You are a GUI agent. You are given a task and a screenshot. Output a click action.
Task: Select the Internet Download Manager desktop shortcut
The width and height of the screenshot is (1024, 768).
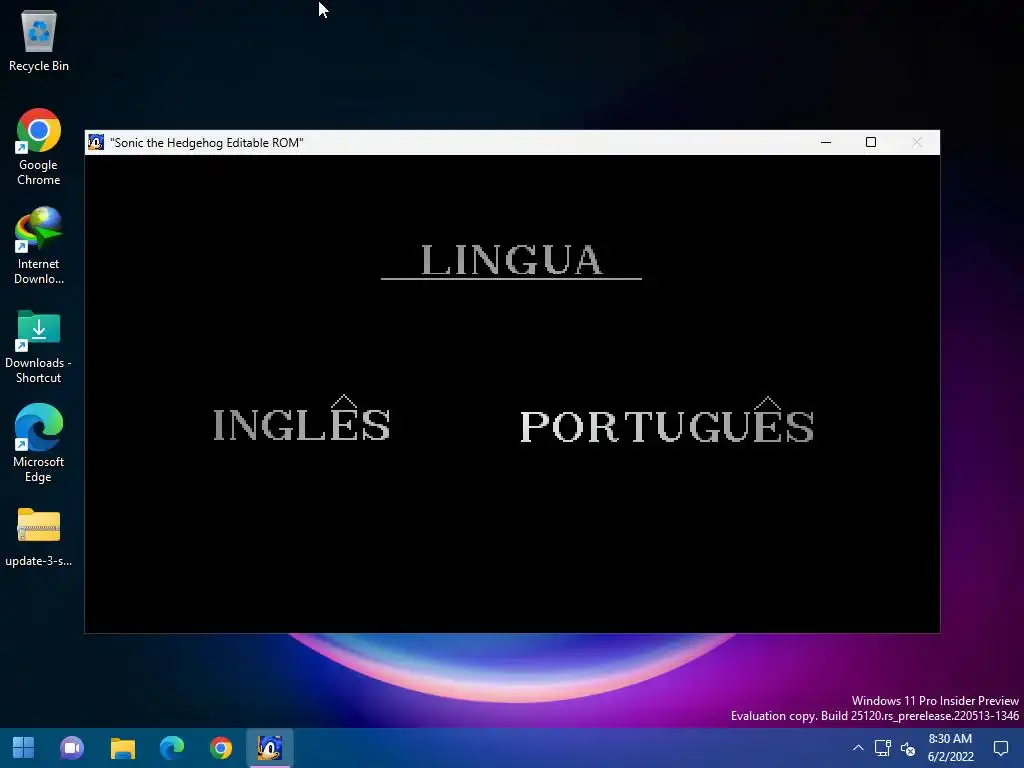tap(39, 246)
